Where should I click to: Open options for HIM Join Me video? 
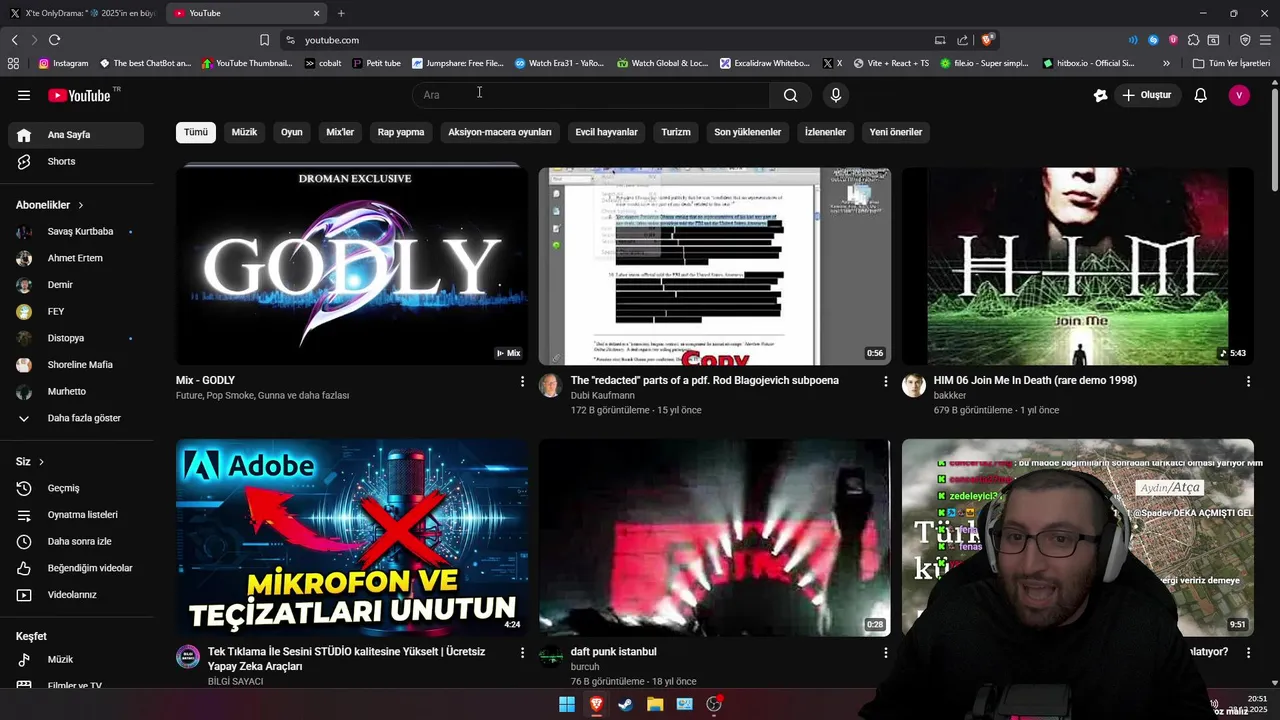click(x=1248, y=381)
